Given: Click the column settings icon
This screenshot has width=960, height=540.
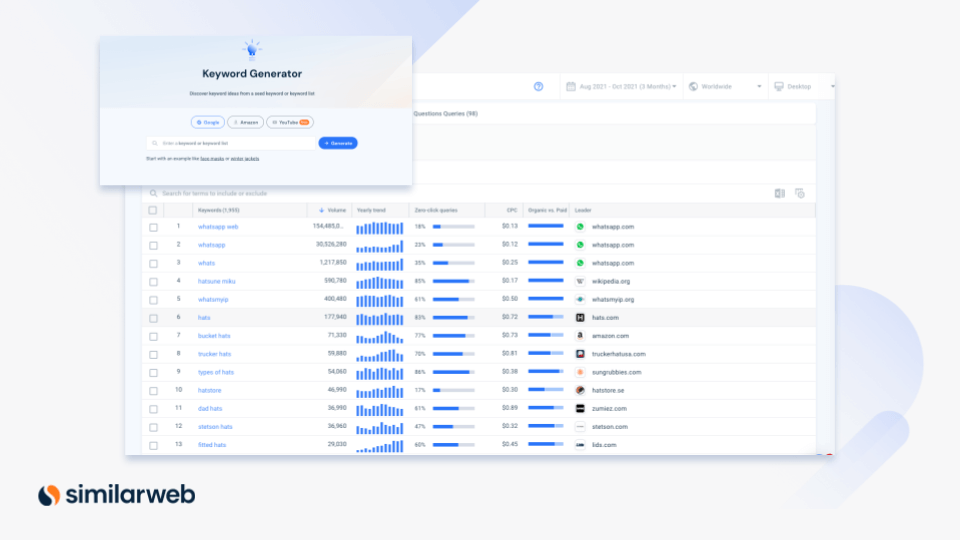Looking at the screenshot, I should 800,193.
